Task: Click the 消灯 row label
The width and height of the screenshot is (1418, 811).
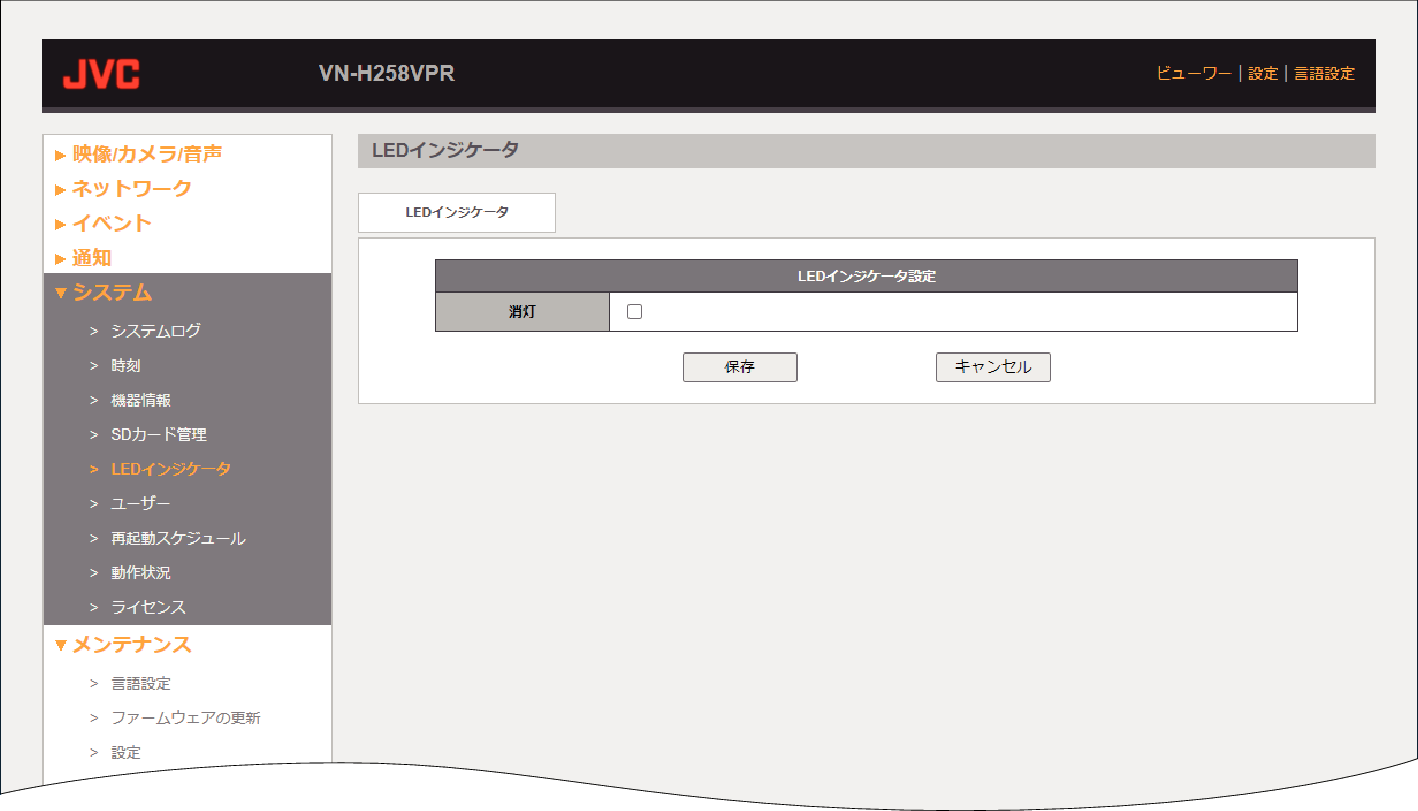Action: [522, 311]
